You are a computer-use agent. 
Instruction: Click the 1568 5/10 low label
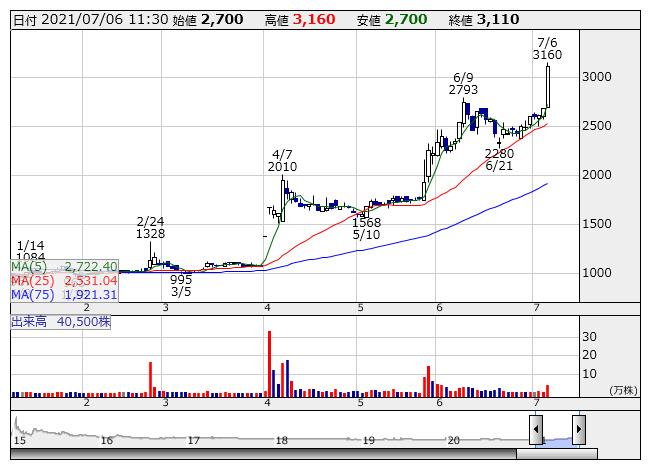coord(366,229)
